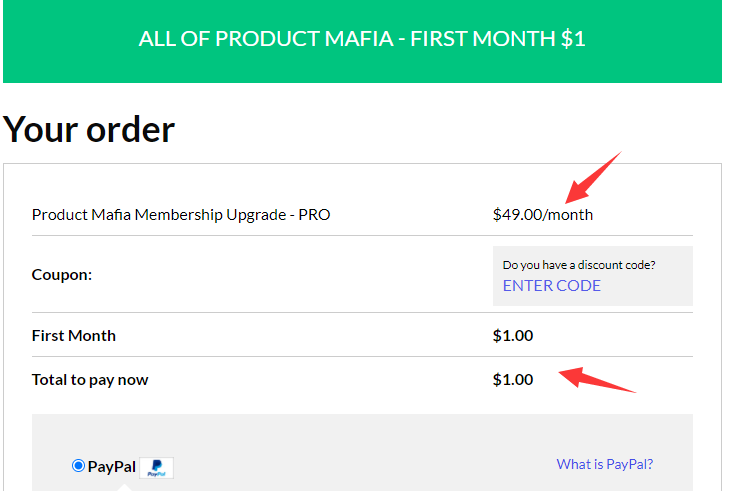The height and width of the screenshot is (491, 730).
Task: Click the Total to pay now $1.00 amount
Action: click(513, 380)
